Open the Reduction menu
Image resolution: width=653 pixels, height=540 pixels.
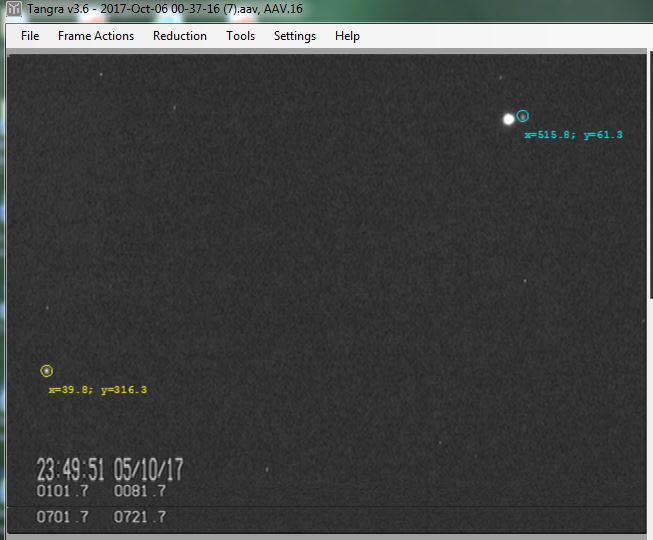180,36
